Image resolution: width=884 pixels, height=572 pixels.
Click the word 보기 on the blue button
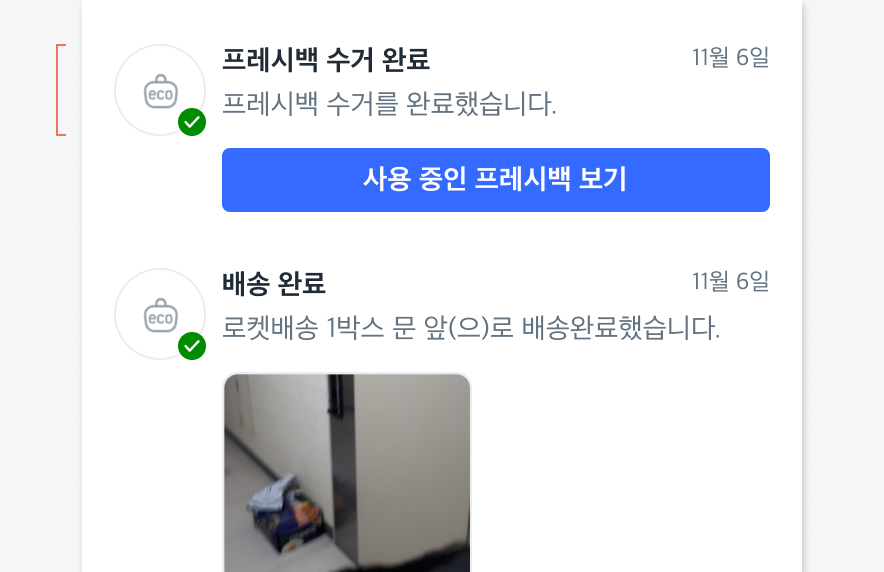603,179
